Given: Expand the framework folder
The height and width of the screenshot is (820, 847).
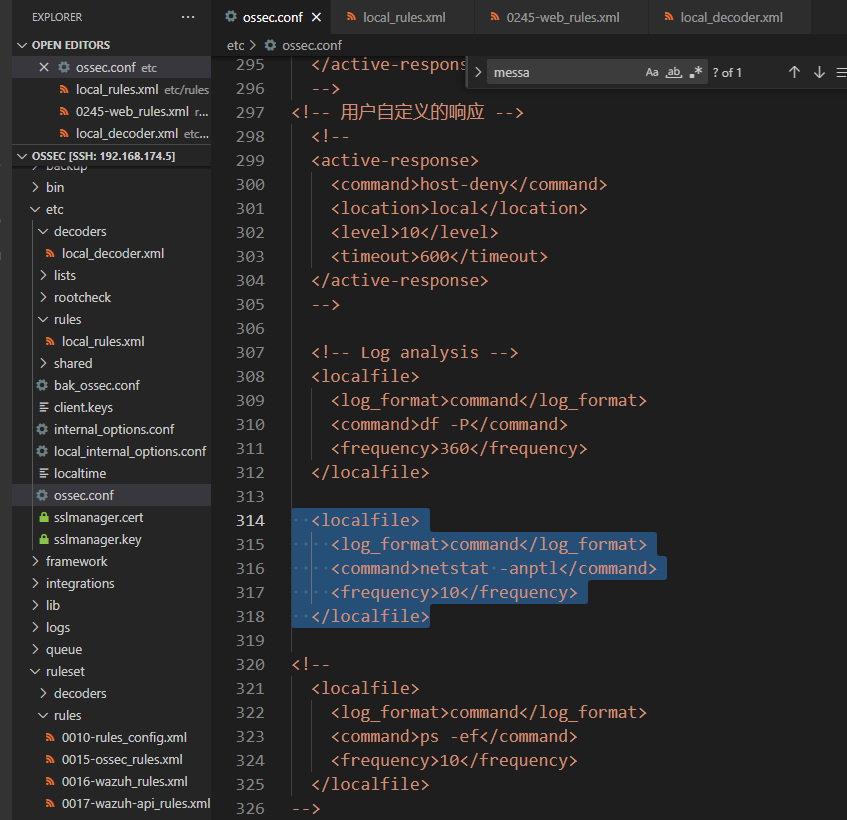Looking at the screenshot, I should pos(111,562).
